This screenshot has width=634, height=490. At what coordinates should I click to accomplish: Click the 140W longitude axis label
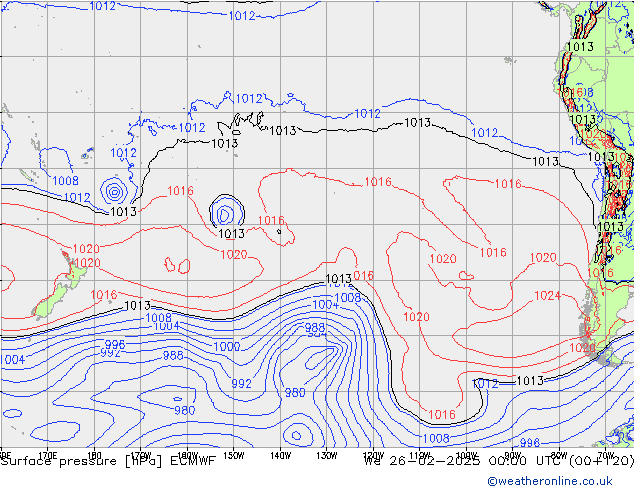[x=280, y=456]
